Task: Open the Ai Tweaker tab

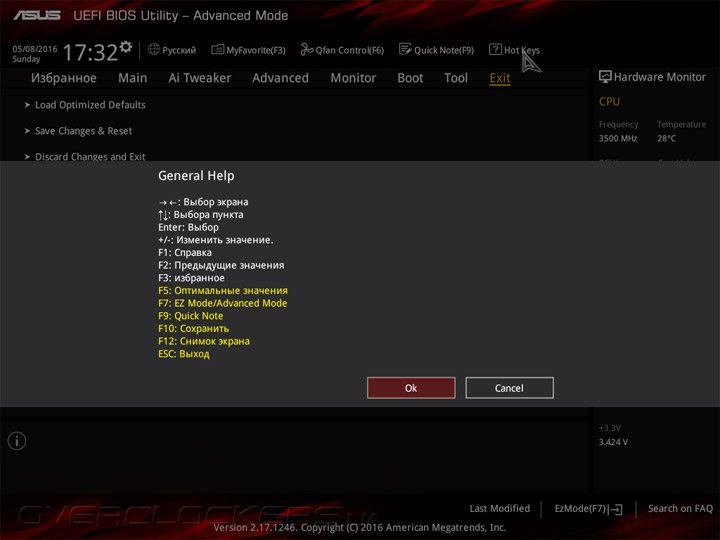Action: pyautogui.click(x=200, y=78)
